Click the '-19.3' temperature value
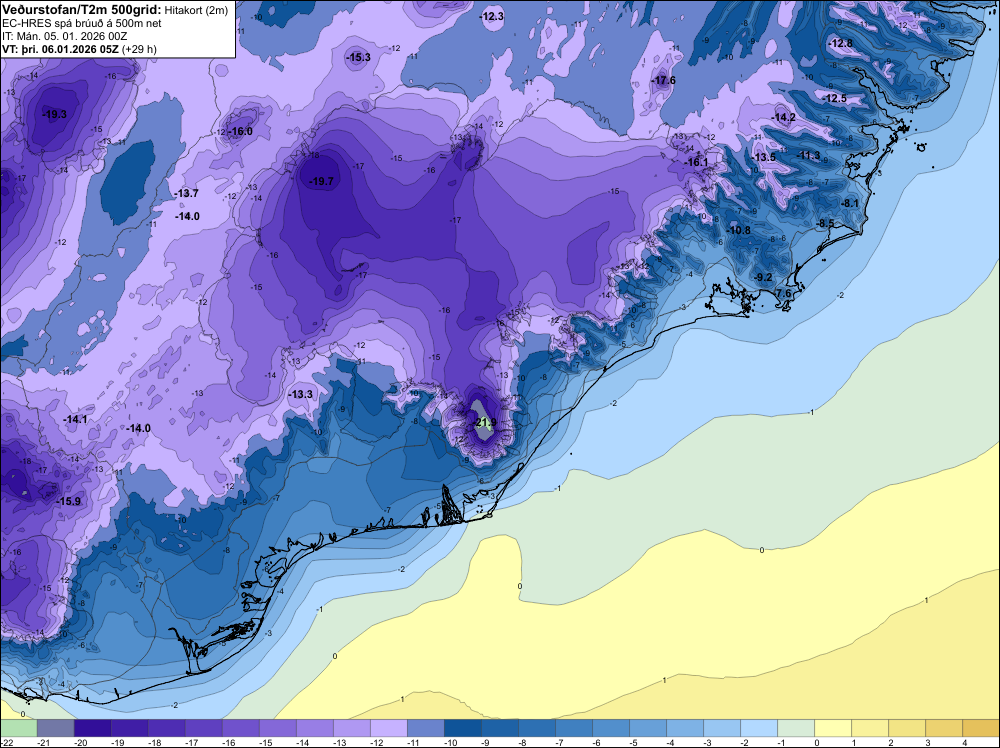 pos(54,115)
